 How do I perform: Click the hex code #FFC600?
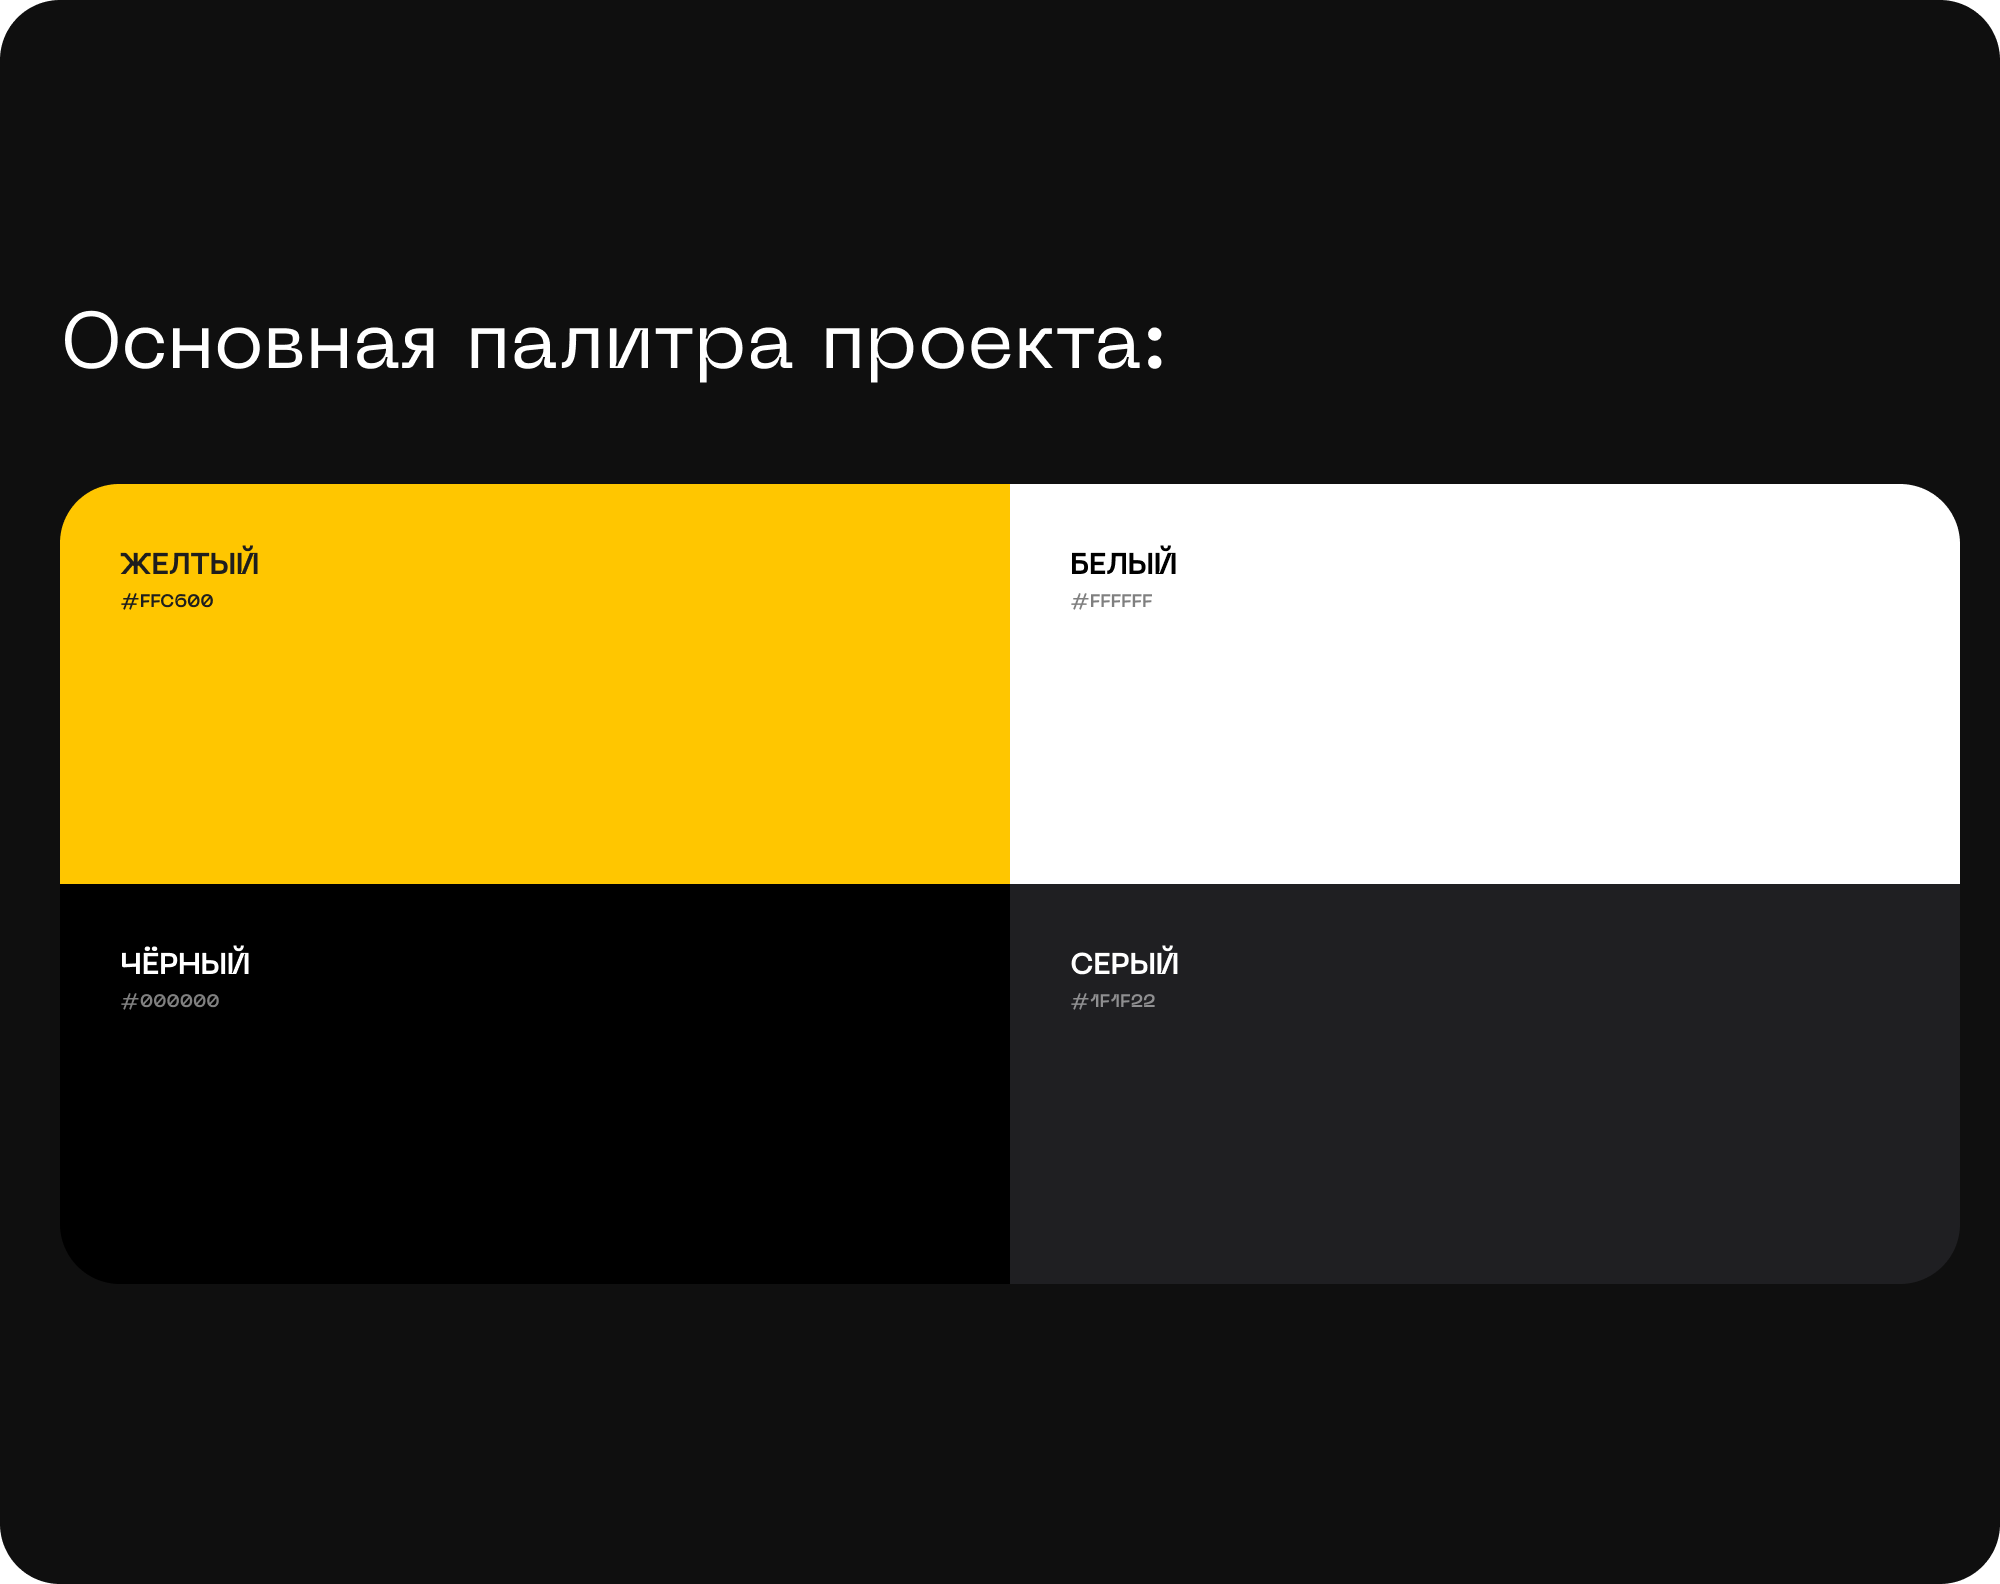[x=166, y=601]
